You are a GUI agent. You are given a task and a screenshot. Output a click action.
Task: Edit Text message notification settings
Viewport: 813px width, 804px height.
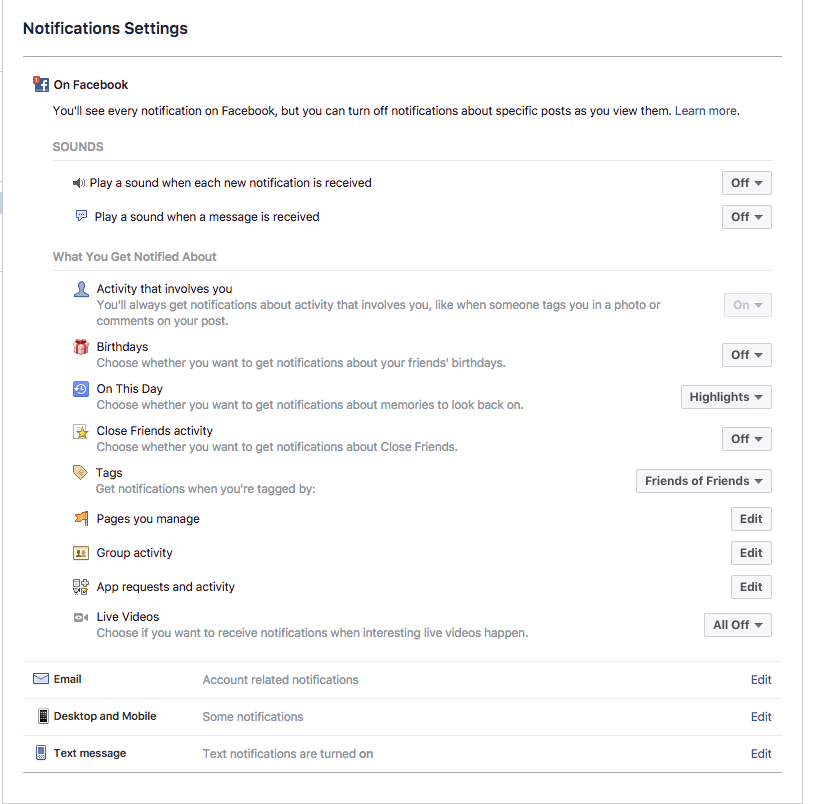pos(761,754)
